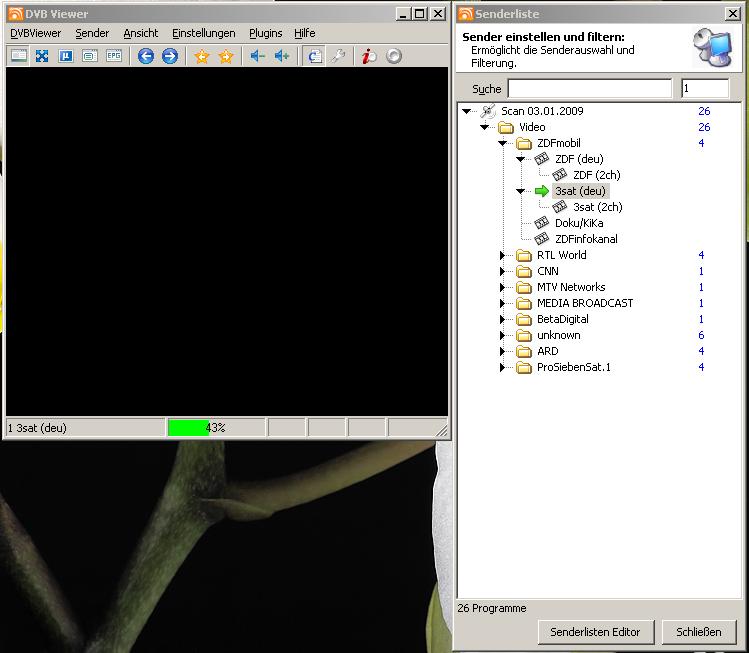Toggle the Senderliste window toolbar button
Screen dimensions: 749x653
coord(314,56)
